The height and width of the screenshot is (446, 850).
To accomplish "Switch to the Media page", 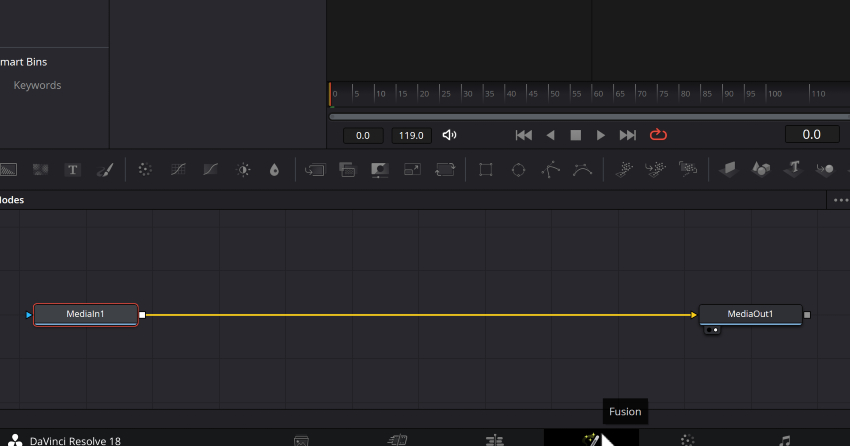I will click(x=301, y=440).
